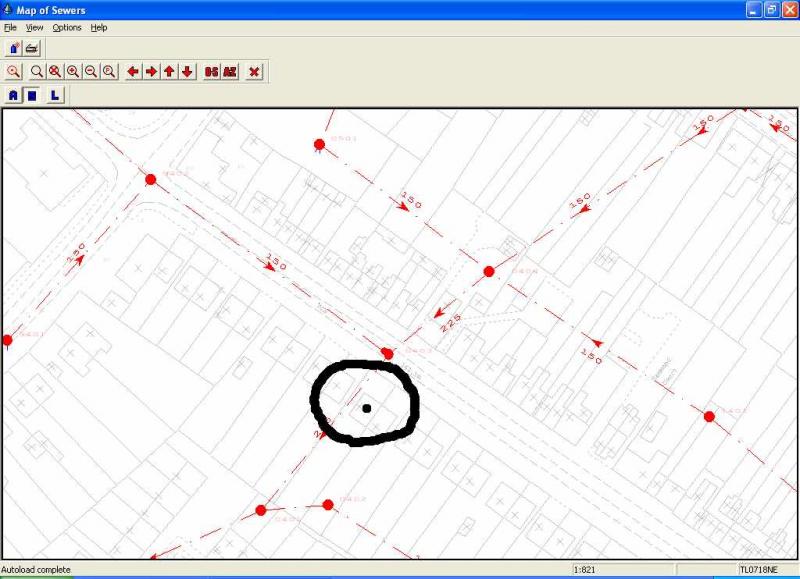Select the plain magnifier zoom tool
Screen dimensions: 800x579
tap(36, 71)
